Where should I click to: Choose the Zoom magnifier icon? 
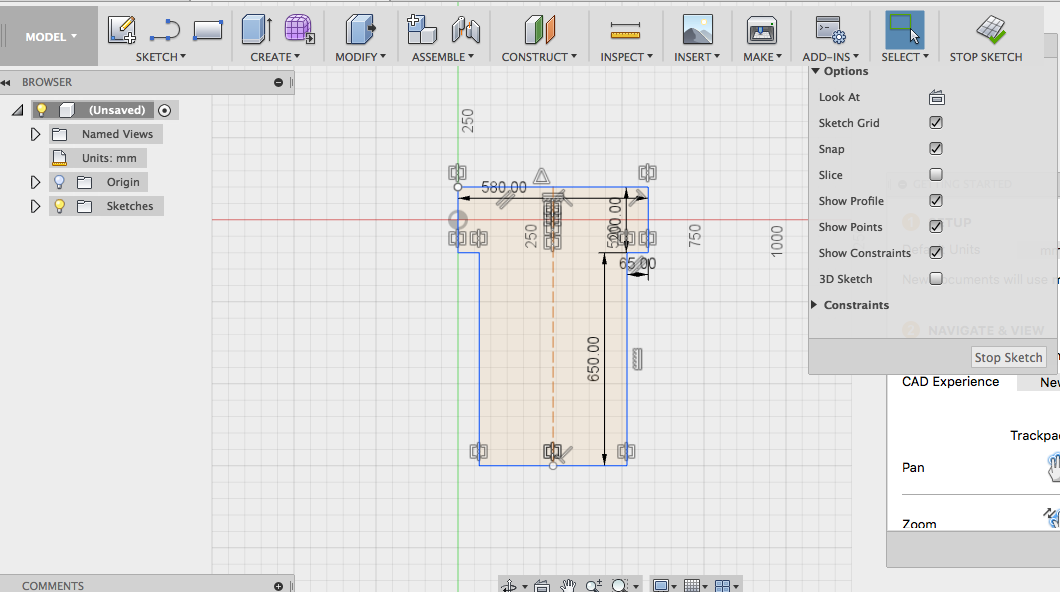tap(594, 586)
